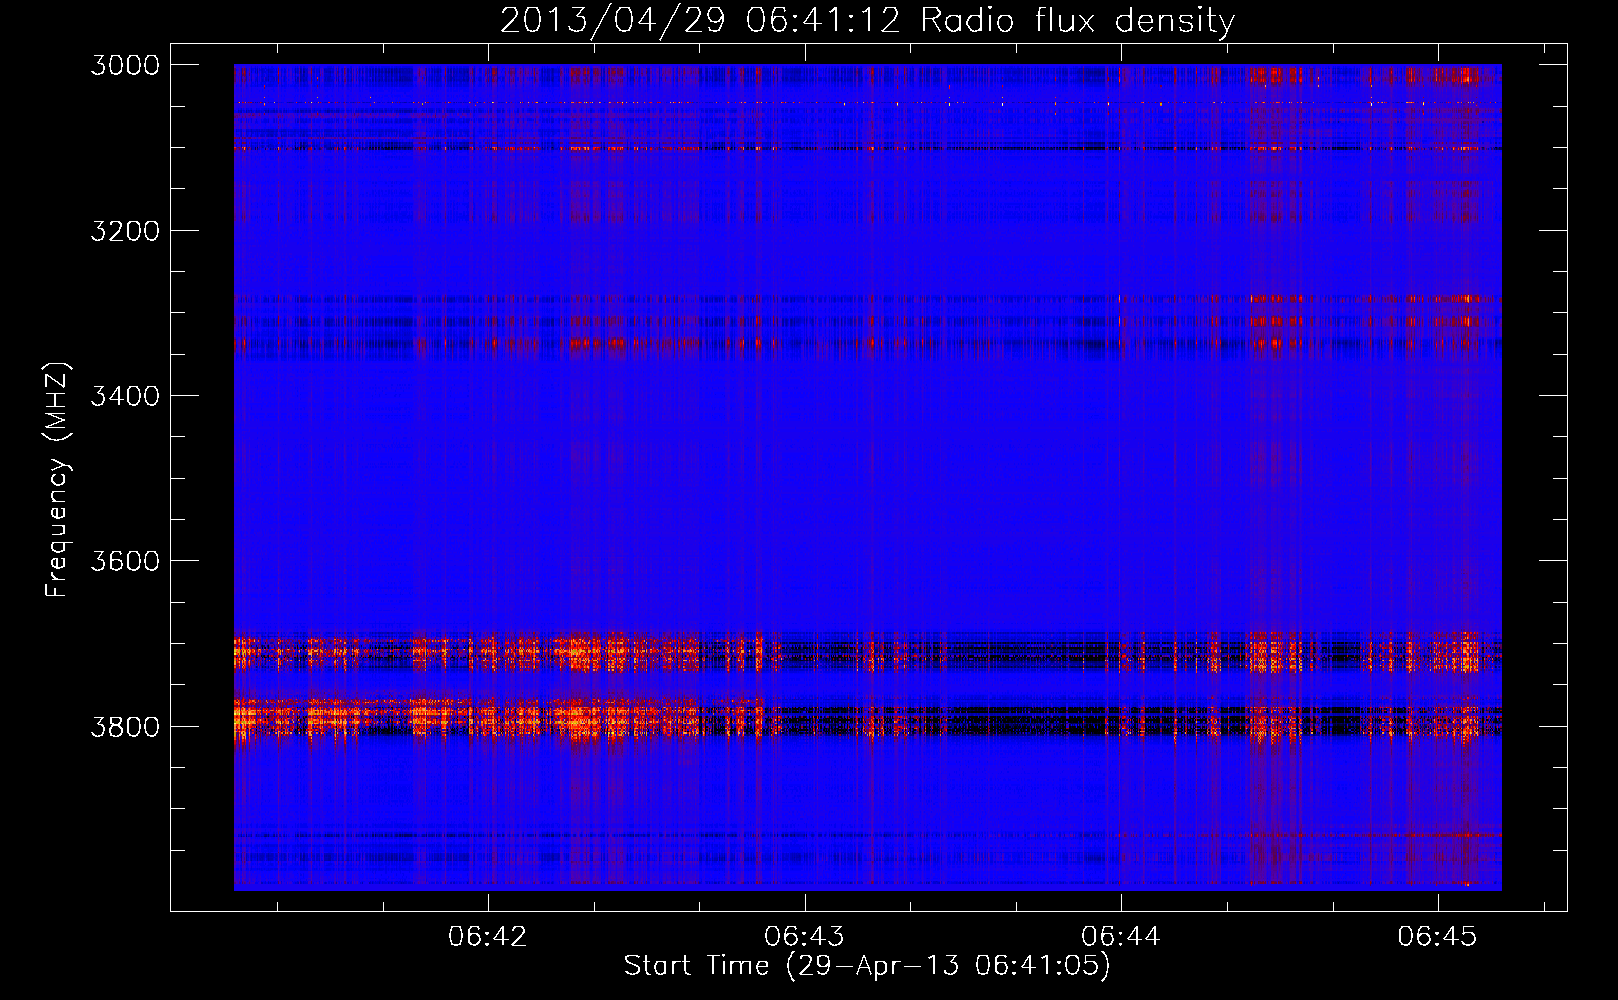Image resolution: width=1618 pixels, height=1000 pixels.
Task: Select the 3600 frequency tick label
Action: click(125, 561)
